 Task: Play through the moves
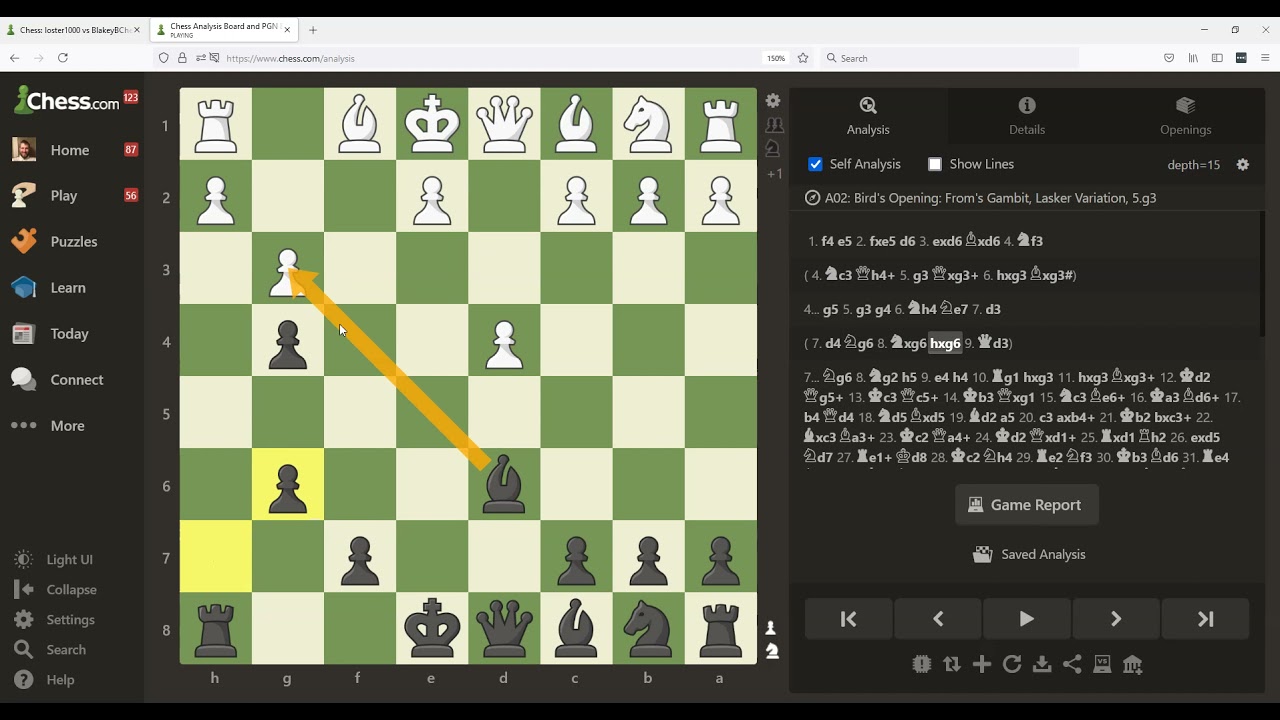tap(1027, 619)
